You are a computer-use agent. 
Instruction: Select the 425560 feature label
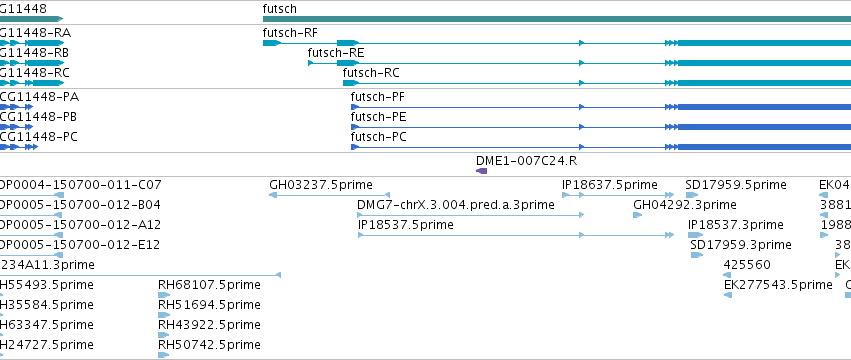pyautogui.click(x=747, y=265)
